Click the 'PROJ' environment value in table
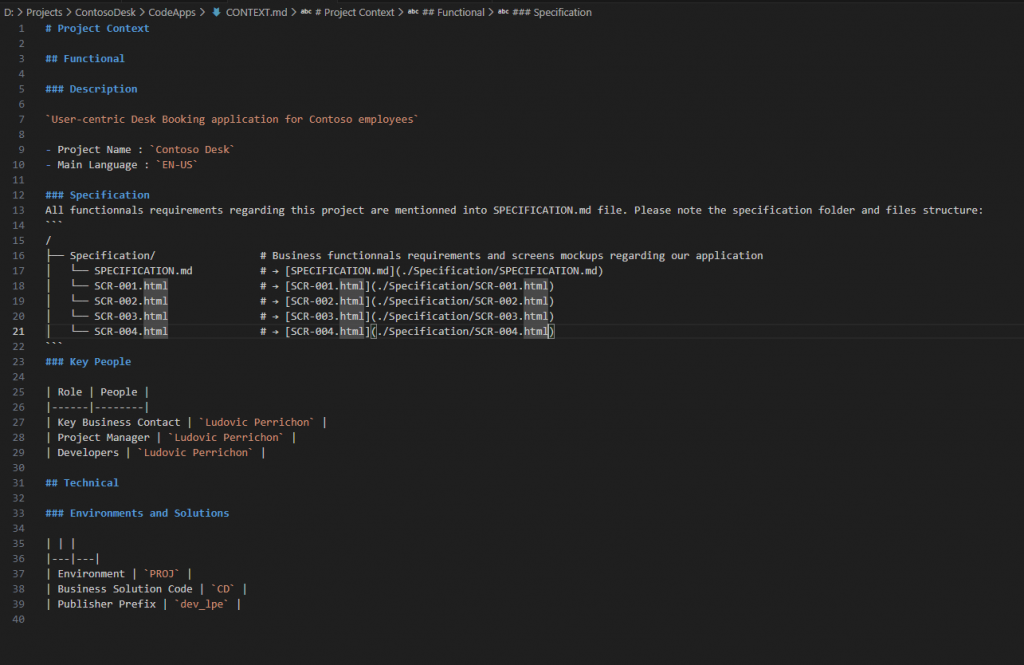This screenshot has height=665, width=1024. [161, 574]
